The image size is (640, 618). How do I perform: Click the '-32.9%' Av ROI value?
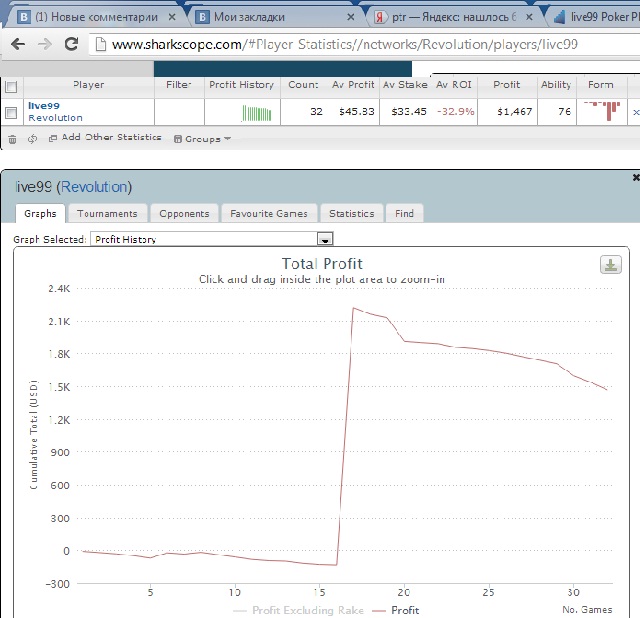[x=456, y=111]
